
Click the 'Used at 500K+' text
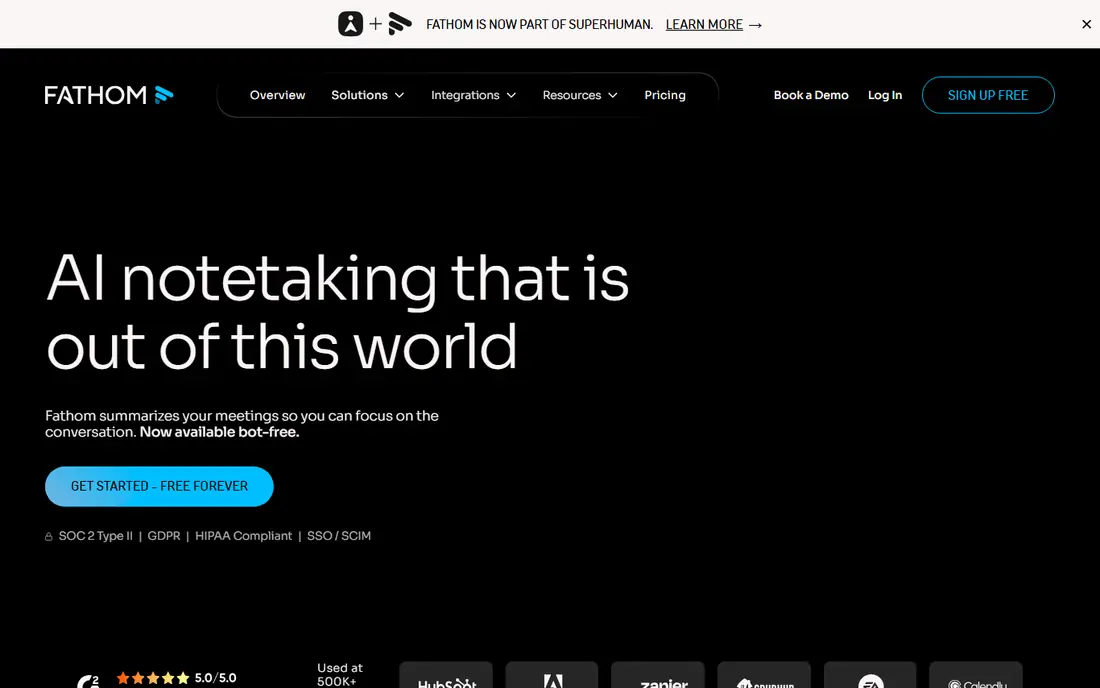[x=340, y=675]
